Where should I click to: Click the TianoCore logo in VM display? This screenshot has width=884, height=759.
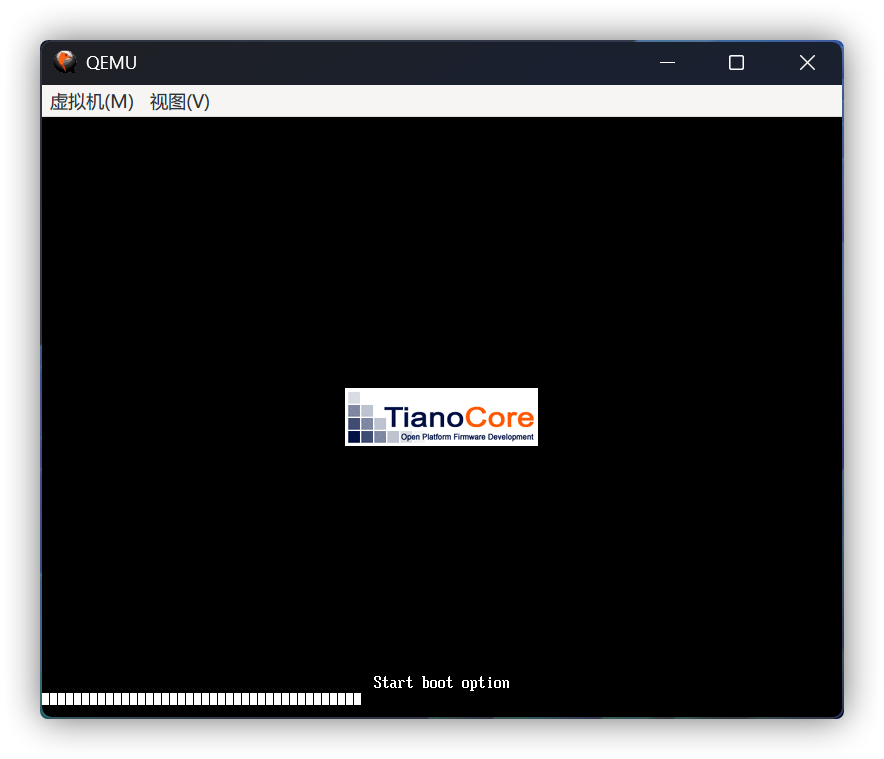441,417
